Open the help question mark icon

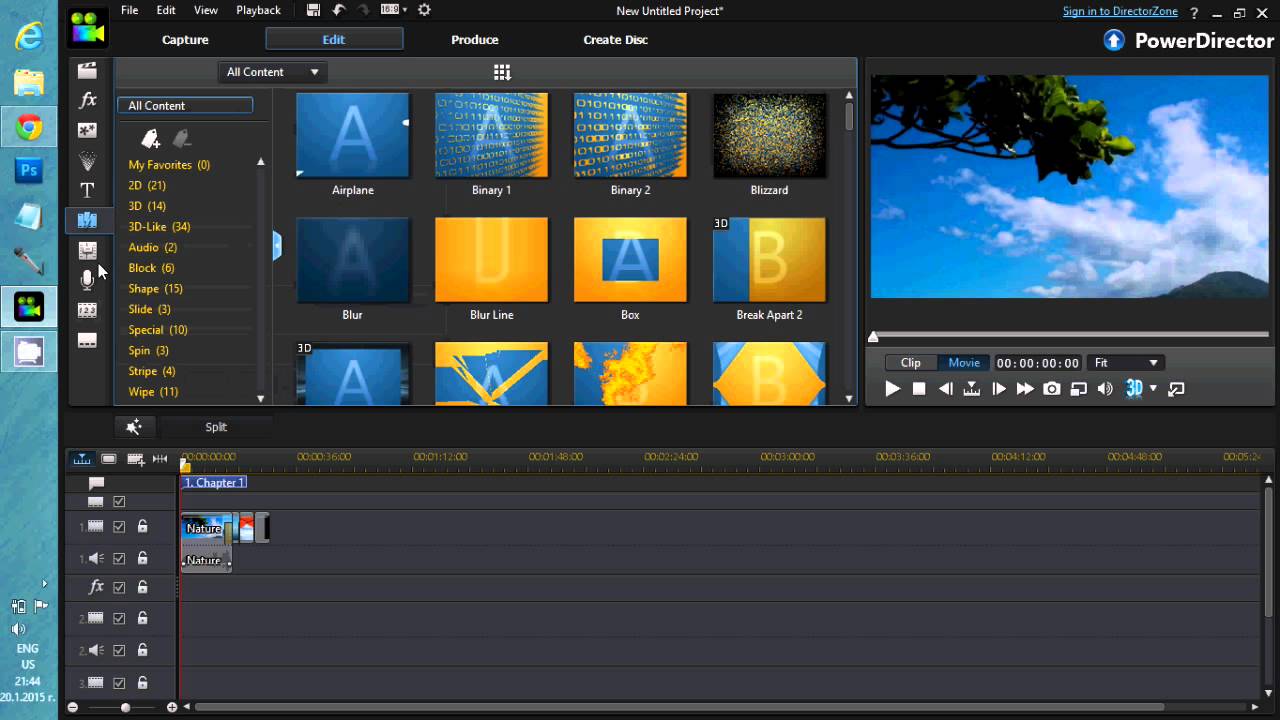pos(1195,12)
